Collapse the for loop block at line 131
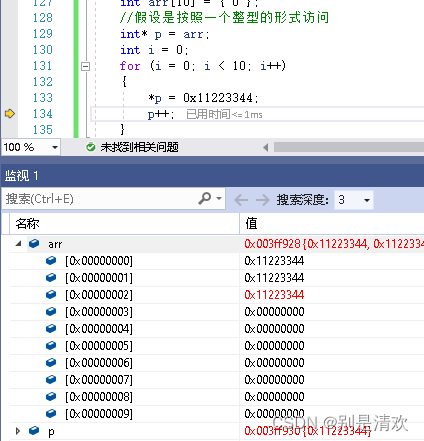 click(x=85, y=66)
